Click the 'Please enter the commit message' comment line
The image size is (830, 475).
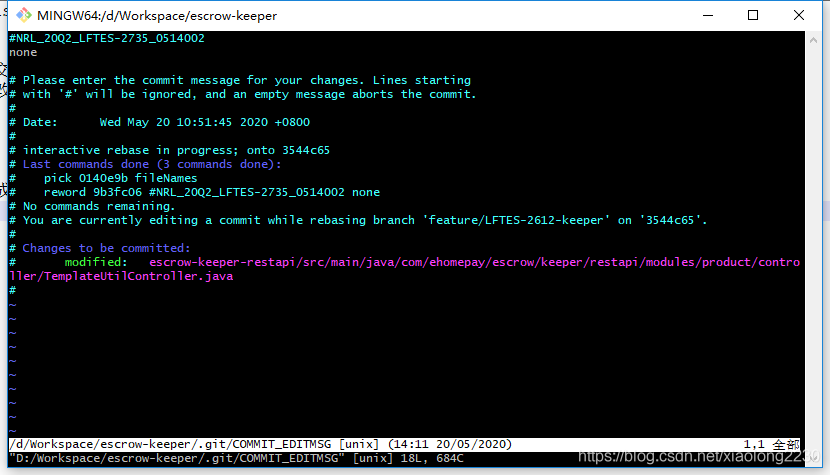(x=240, y=80)
